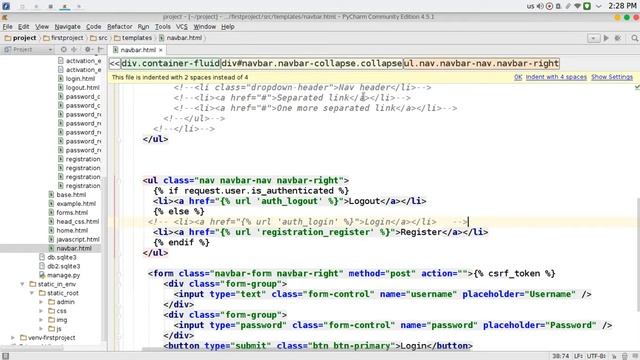
Task: Click 'firstproject' breadcrumb folder
Action: [x=63, y=38]
